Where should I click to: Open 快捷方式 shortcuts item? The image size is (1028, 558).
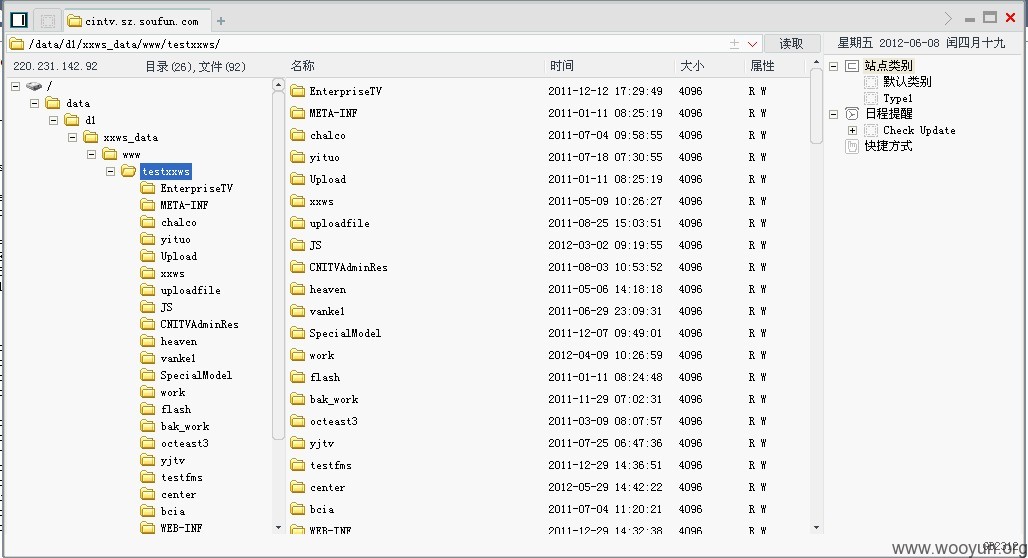click(888, 146)
